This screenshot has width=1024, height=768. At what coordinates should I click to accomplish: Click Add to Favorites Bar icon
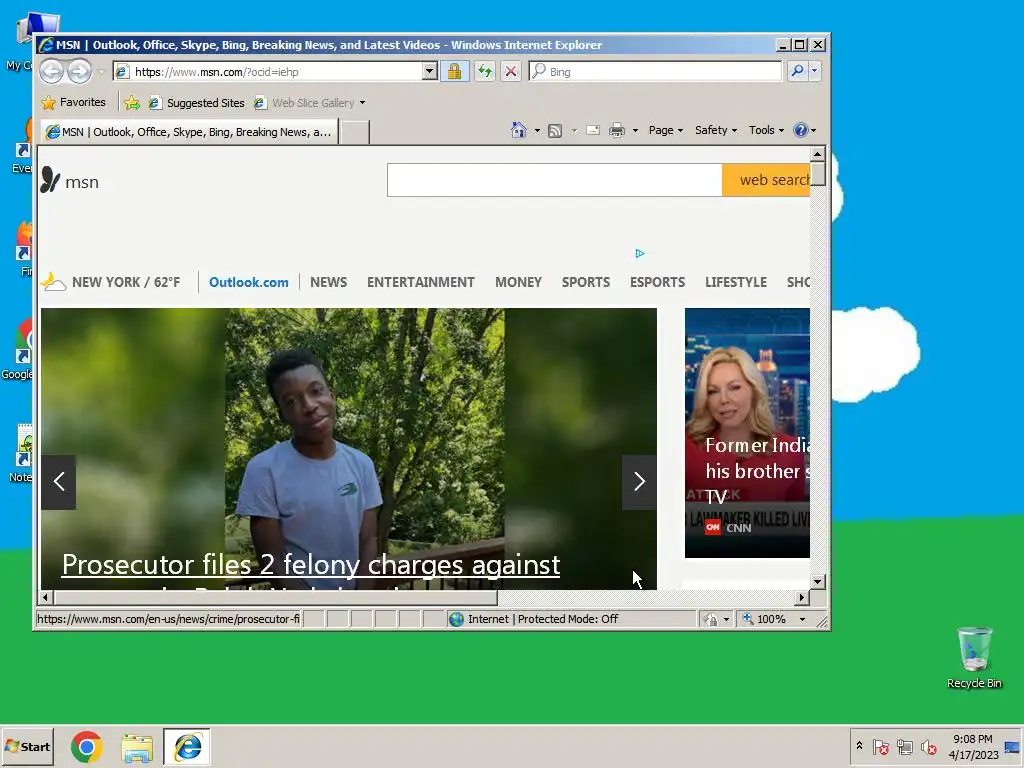click(x=132, y=103)
